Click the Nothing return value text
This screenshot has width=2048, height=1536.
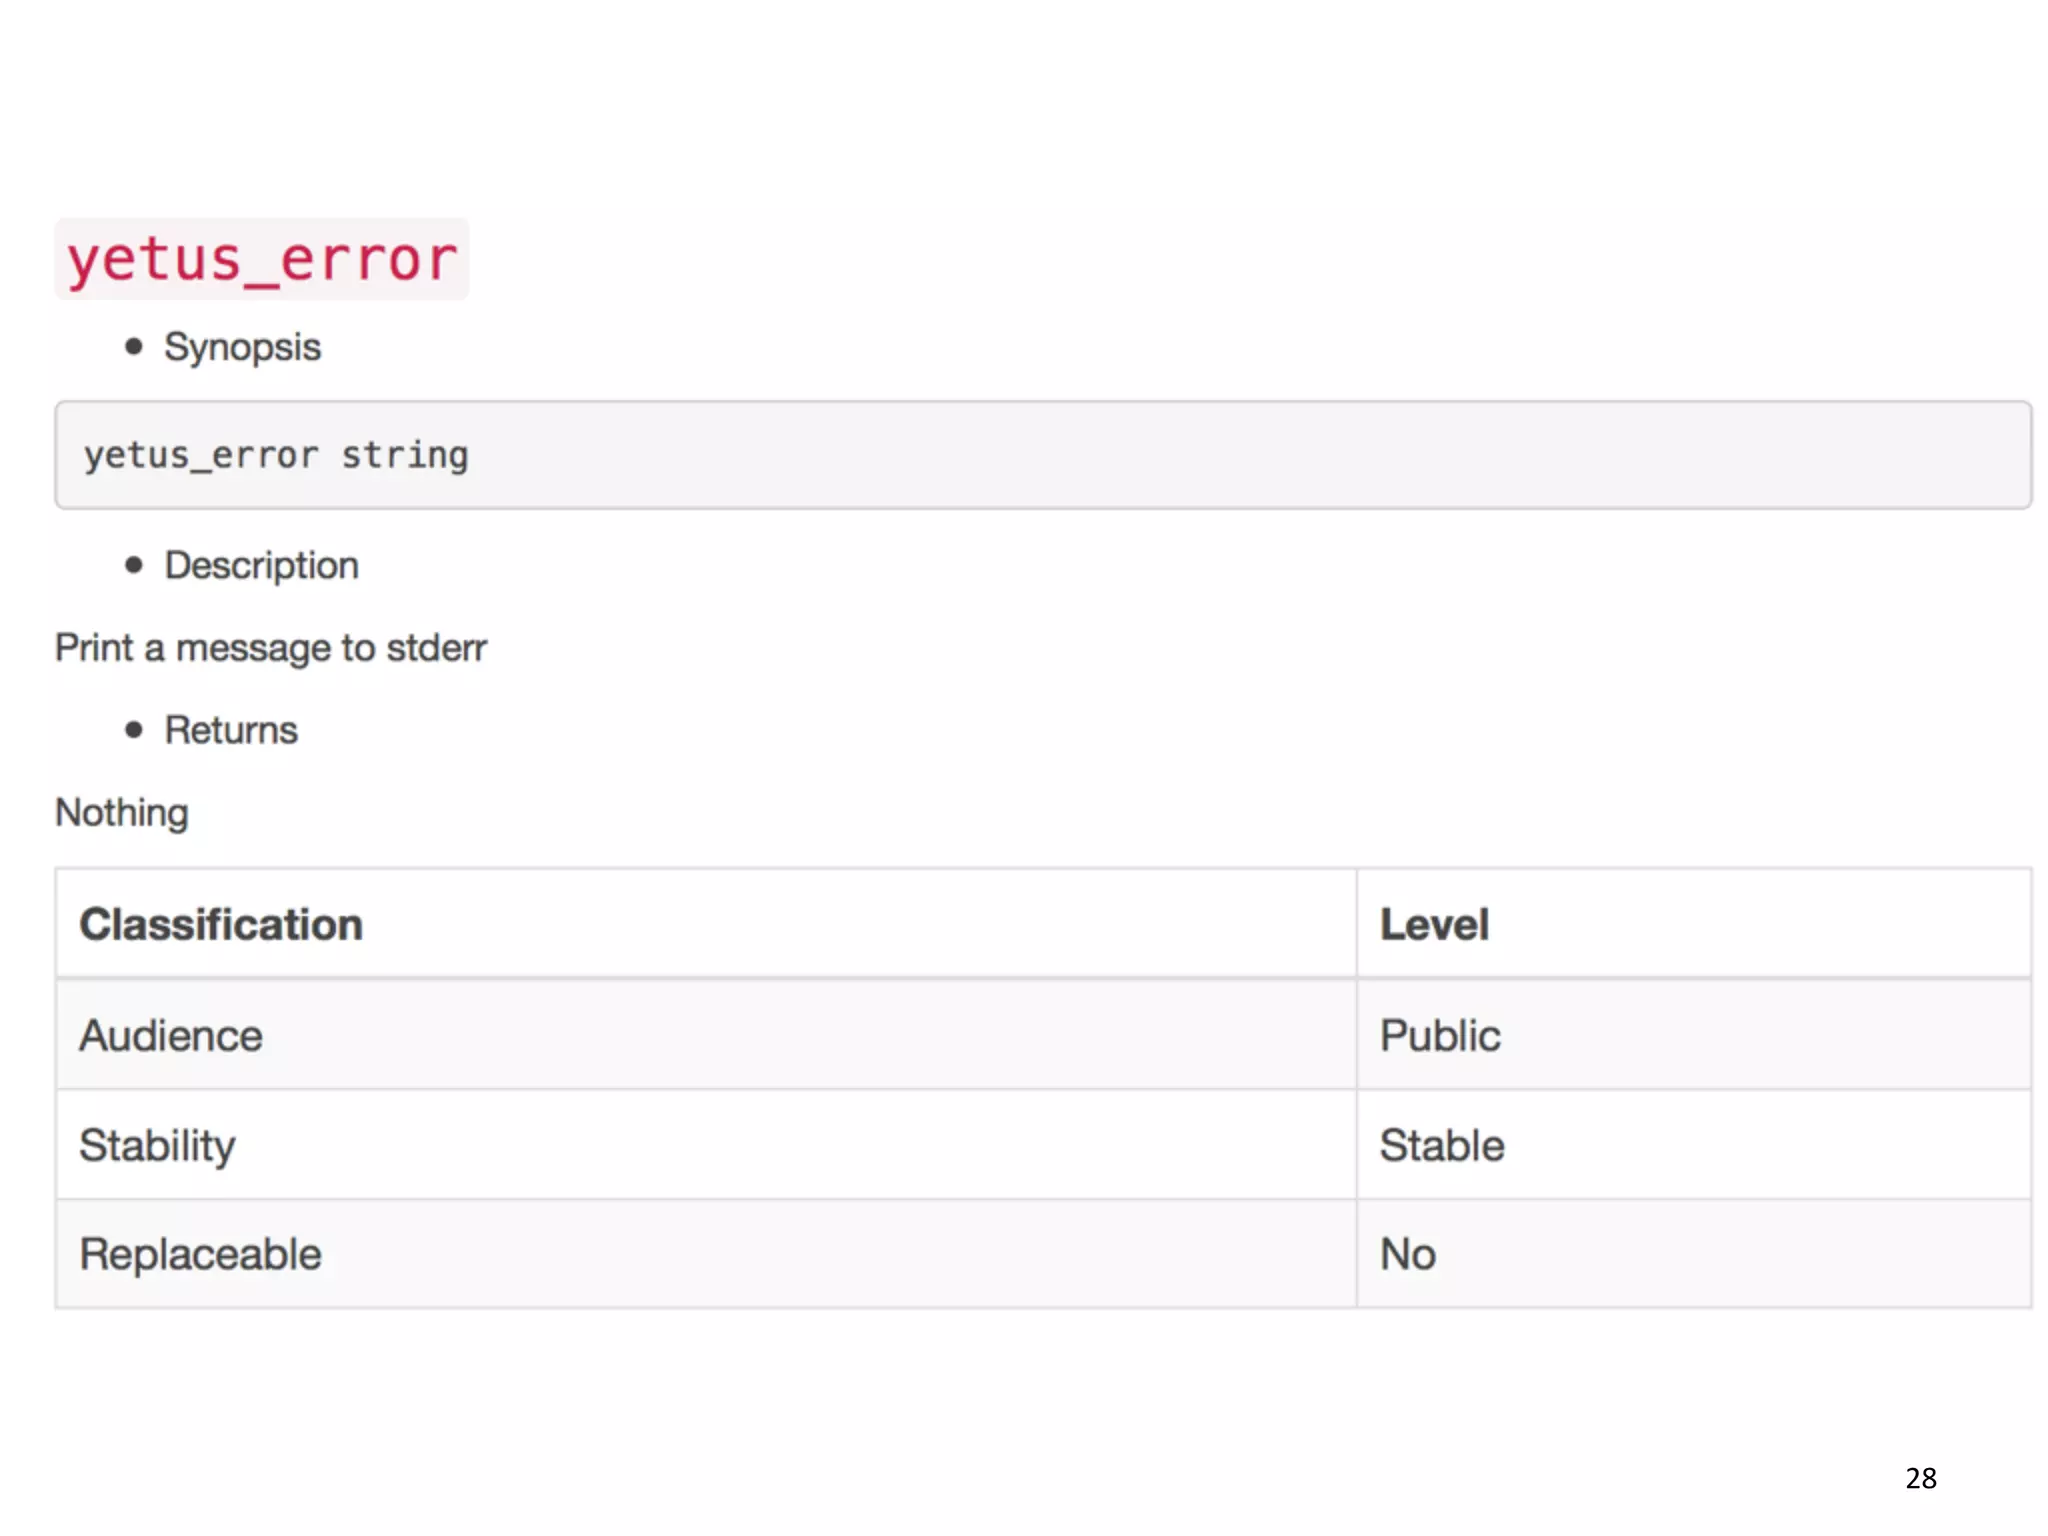(x=122, y=812)
